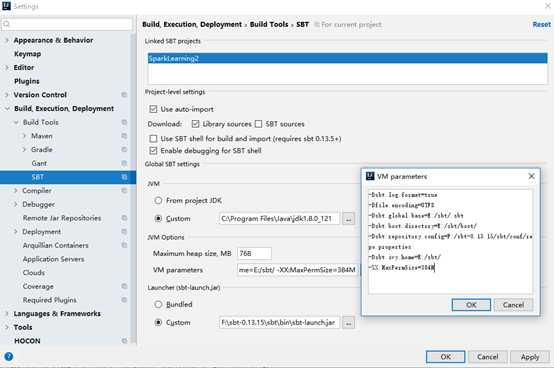
Task: Expand the Editor section
Action: coord(7,67)
